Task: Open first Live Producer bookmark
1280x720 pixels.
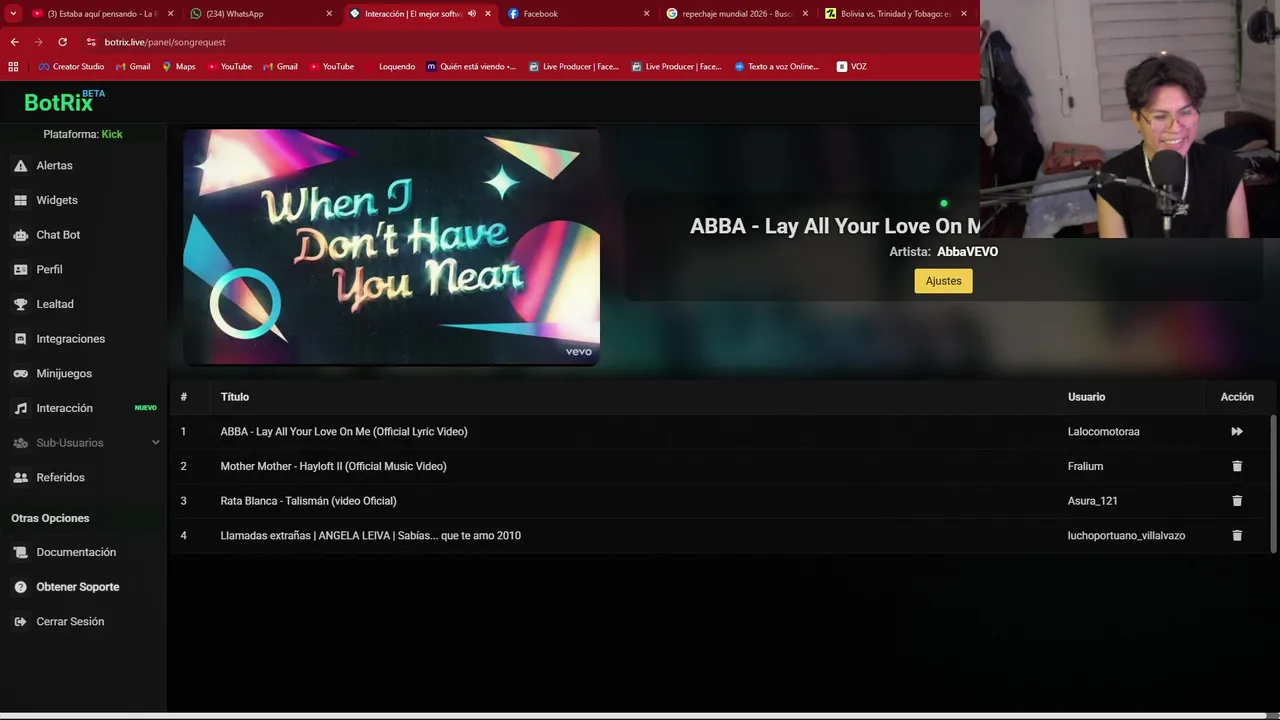Action: coord(574,67)
